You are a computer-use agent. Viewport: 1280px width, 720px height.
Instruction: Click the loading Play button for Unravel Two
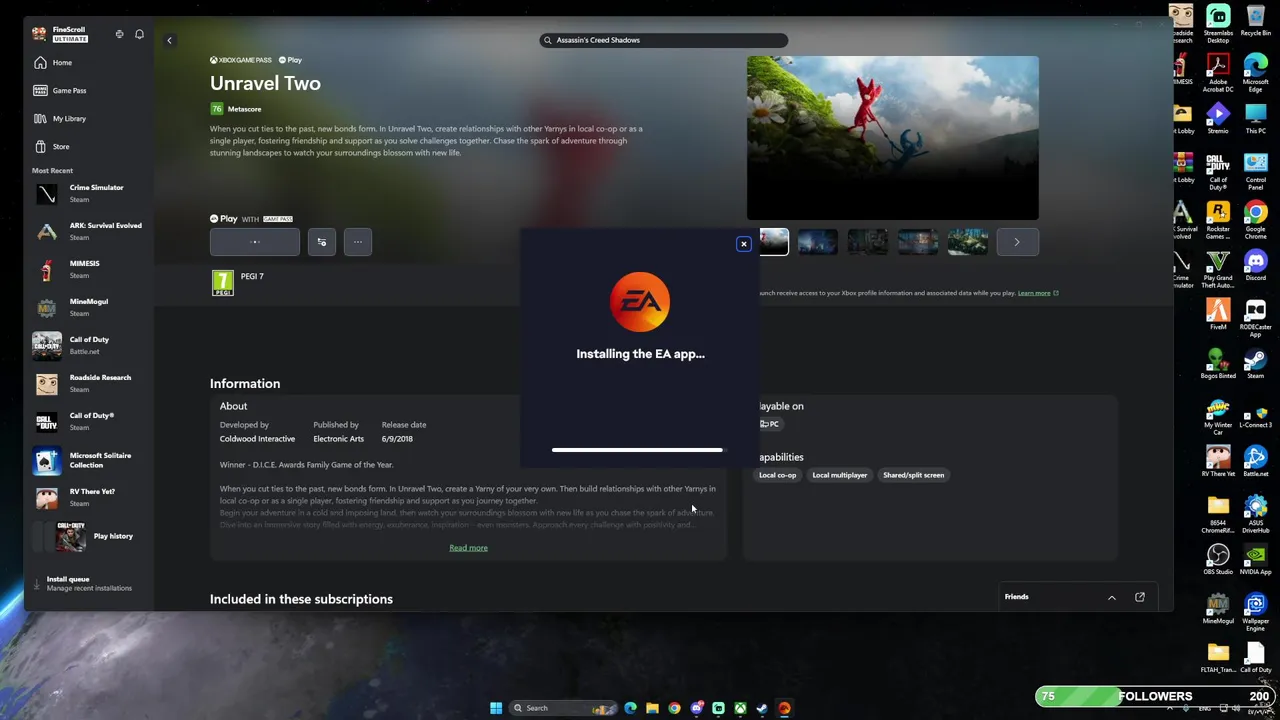(255, 242)
